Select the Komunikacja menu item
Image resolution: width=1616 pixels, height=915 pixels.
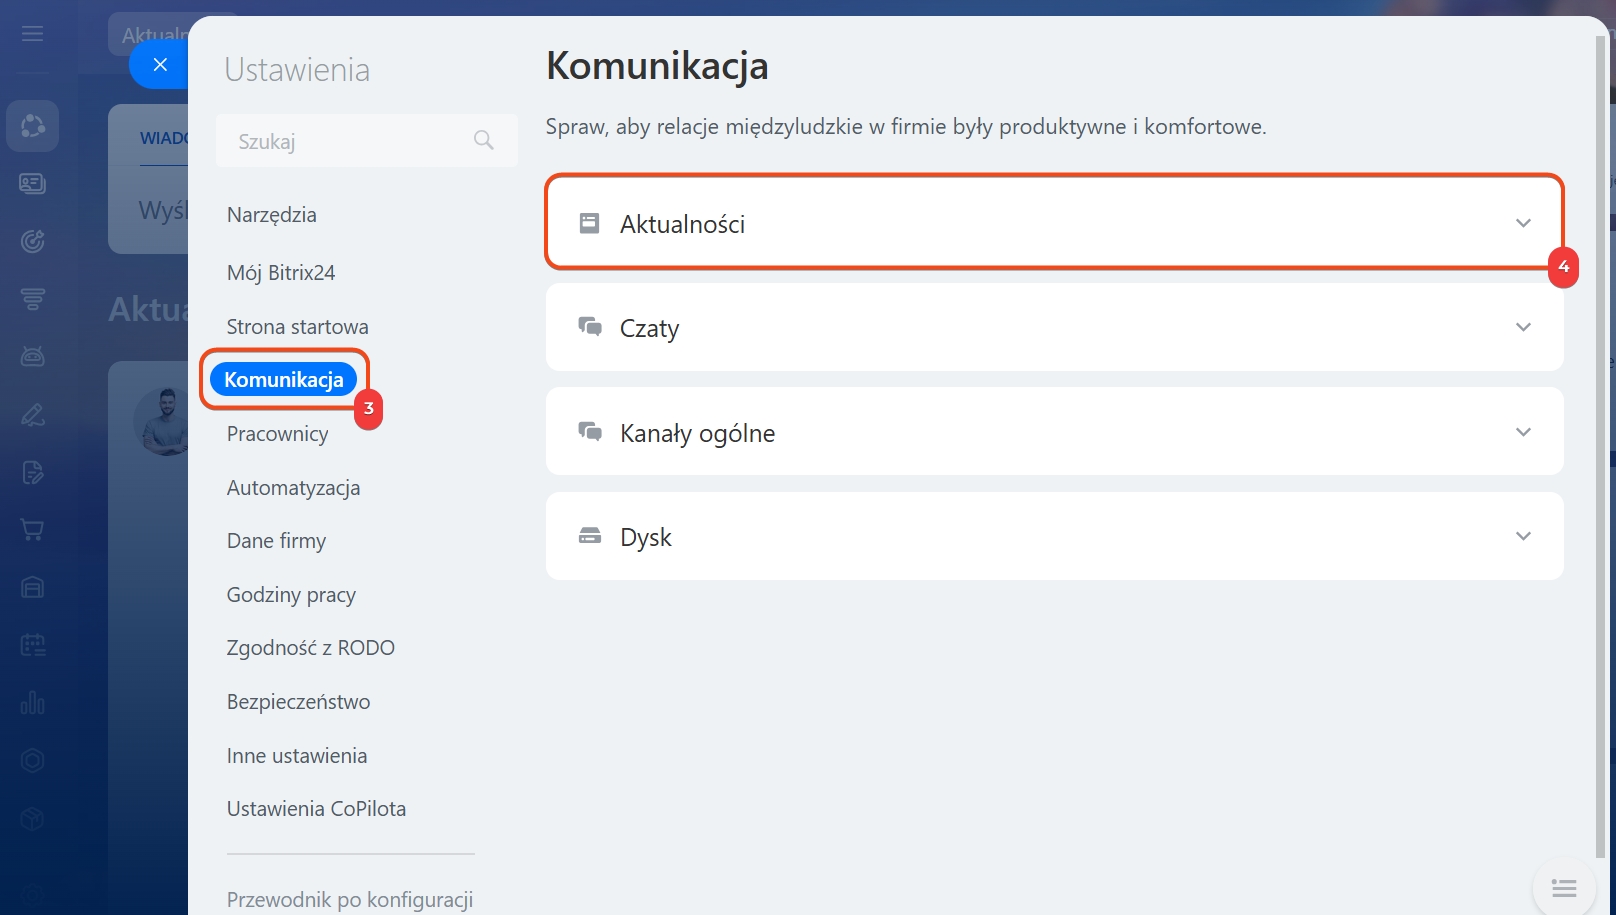(x=284, y=380)
